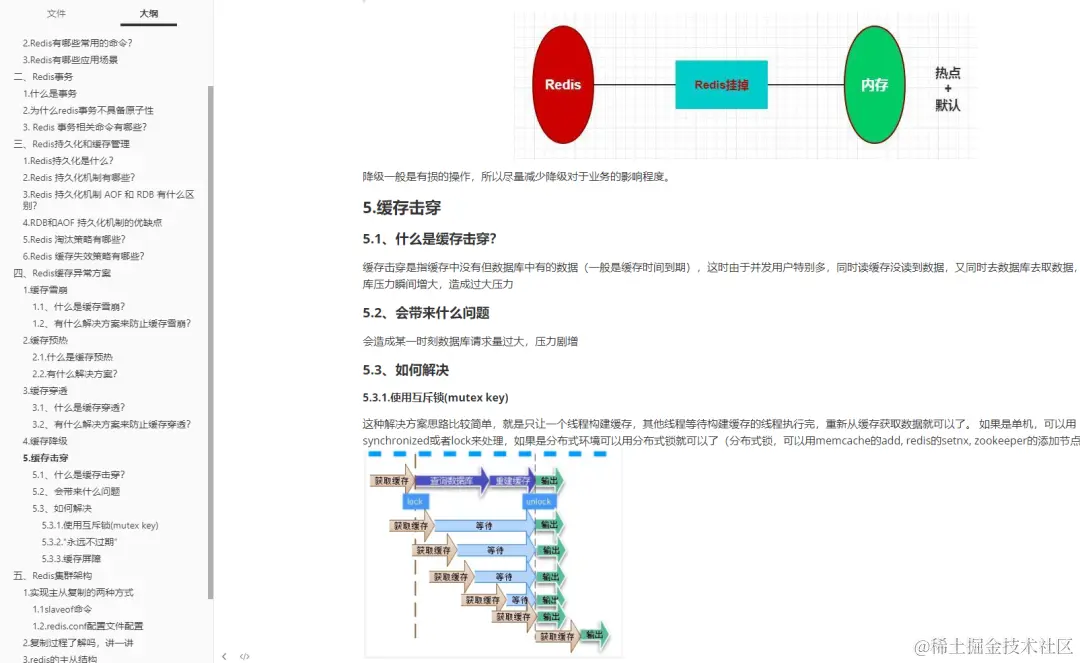The width and height of the screenshot is (1080, 663).
Task: Place cursor in document heading 5.缓存击穿
Action: pos(402,207)
